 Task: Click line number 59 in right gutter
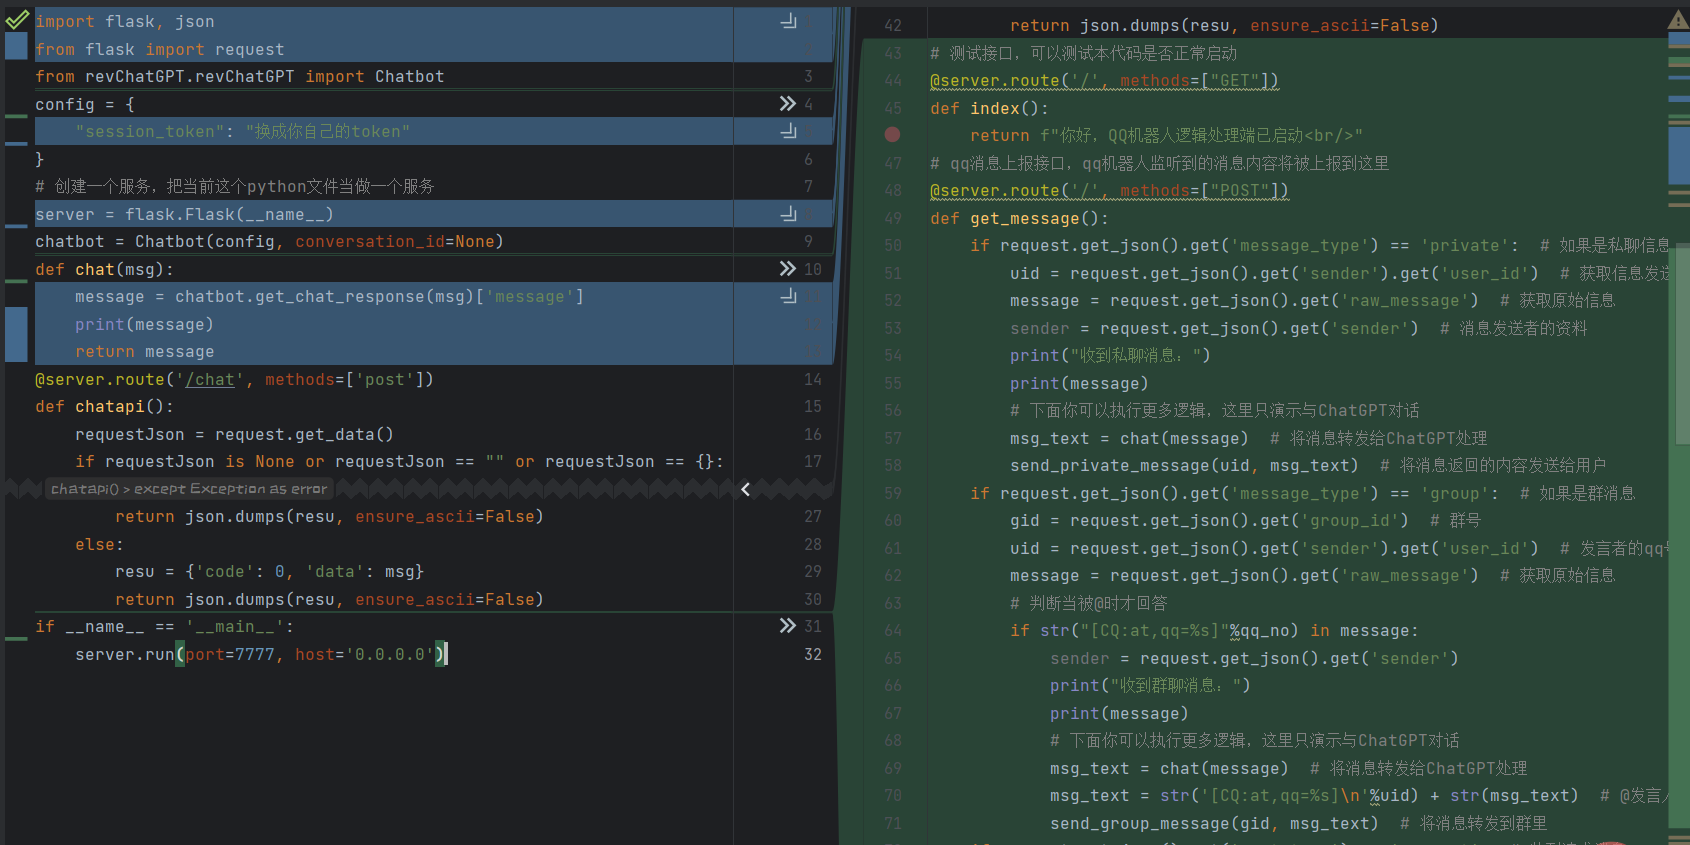click(893, 493)
